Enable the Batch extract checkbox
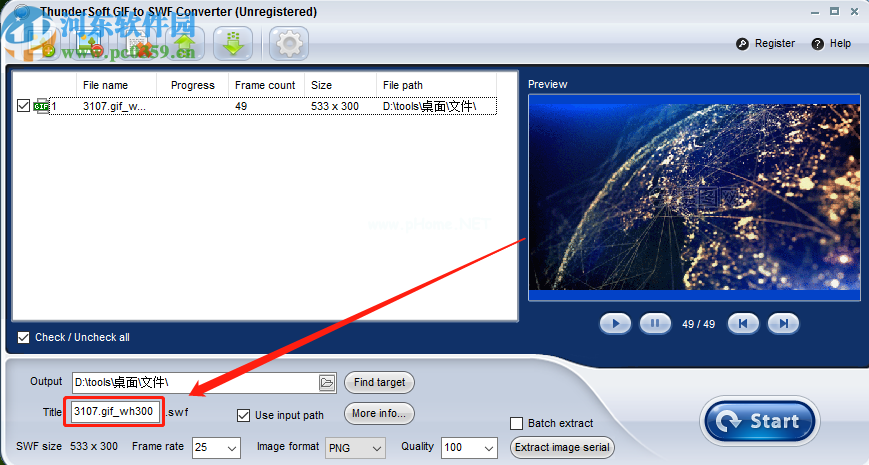The height and width of the screenshot is (465, 869). (517, 423)
